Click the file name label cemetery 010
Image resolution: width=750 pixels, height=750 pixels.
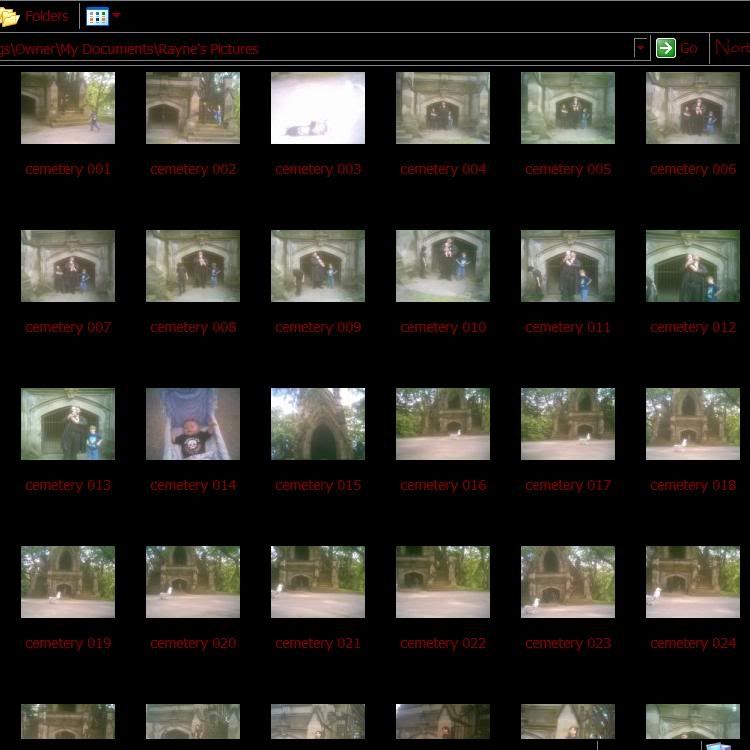443,328
